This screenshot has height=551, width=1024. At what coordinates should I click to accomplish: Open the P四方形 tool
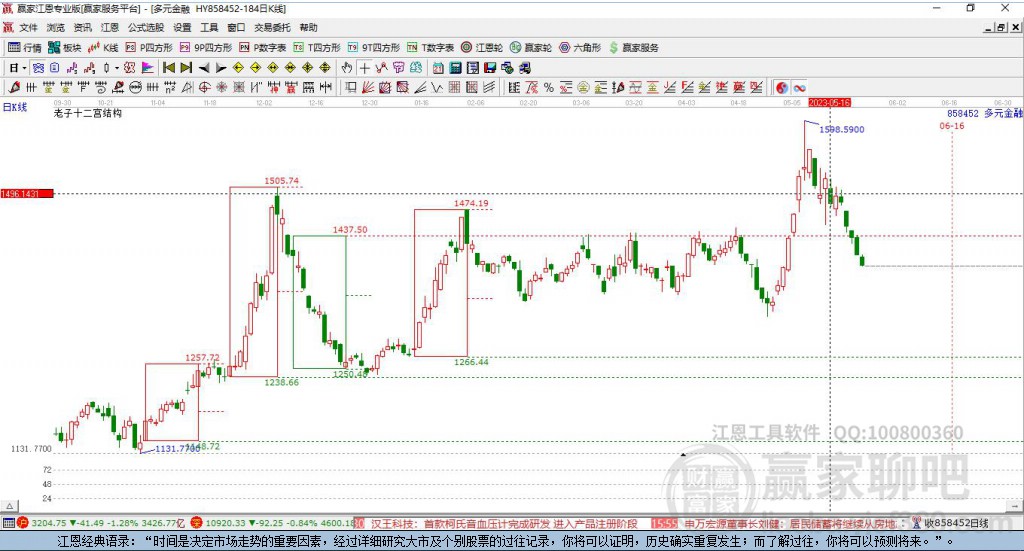(149, 48)
